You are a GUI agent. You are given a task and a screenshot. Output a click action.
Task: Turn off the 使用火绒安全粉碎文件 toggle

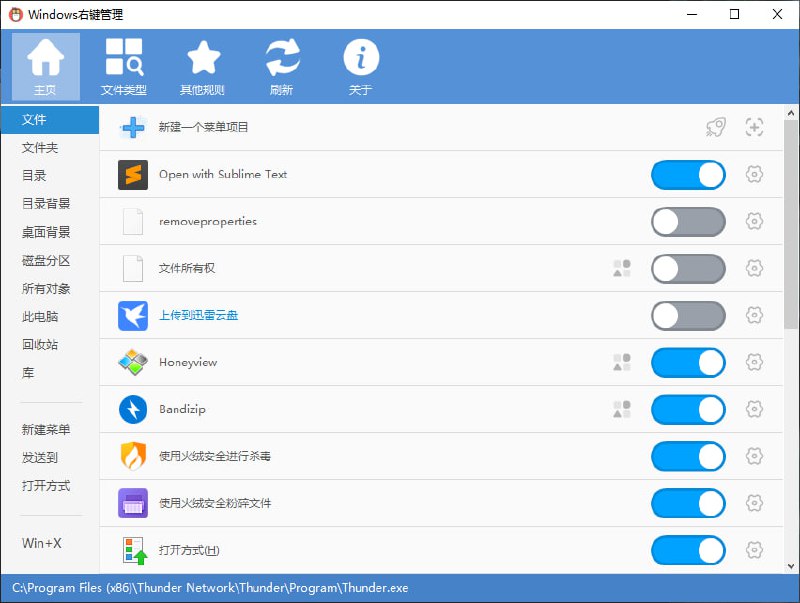(688, 503)
